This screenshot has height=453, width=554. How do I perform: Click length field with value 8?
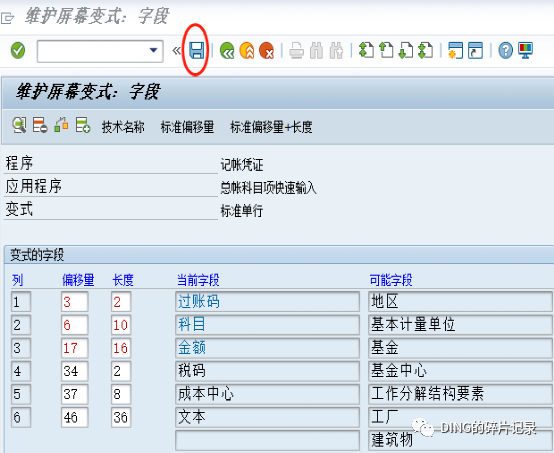(x=121, y=394)
